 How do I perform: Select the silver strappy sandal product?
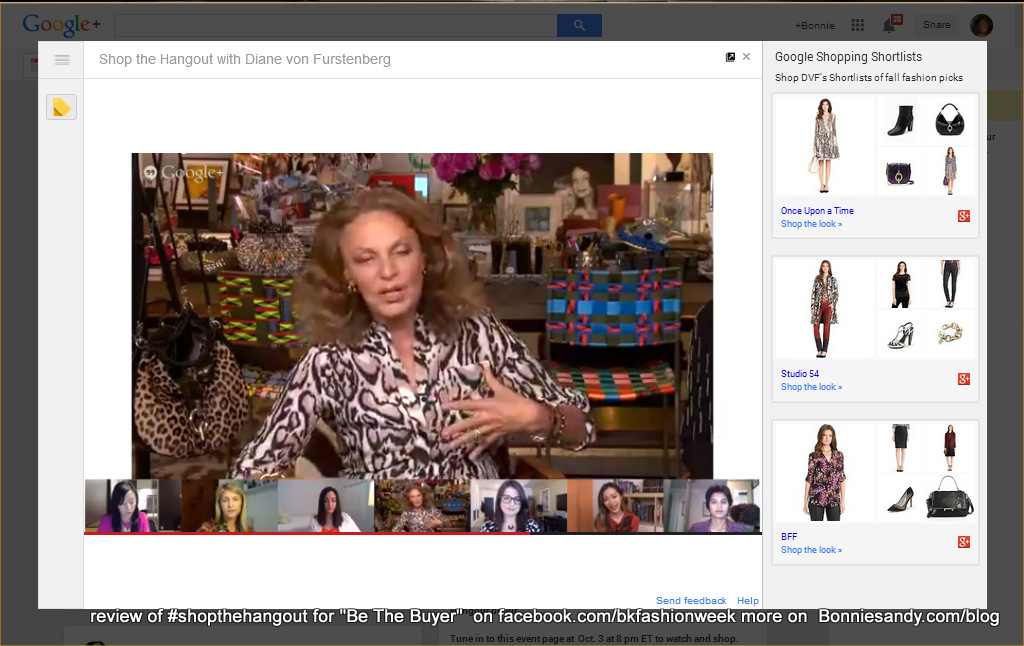(901, 335)
